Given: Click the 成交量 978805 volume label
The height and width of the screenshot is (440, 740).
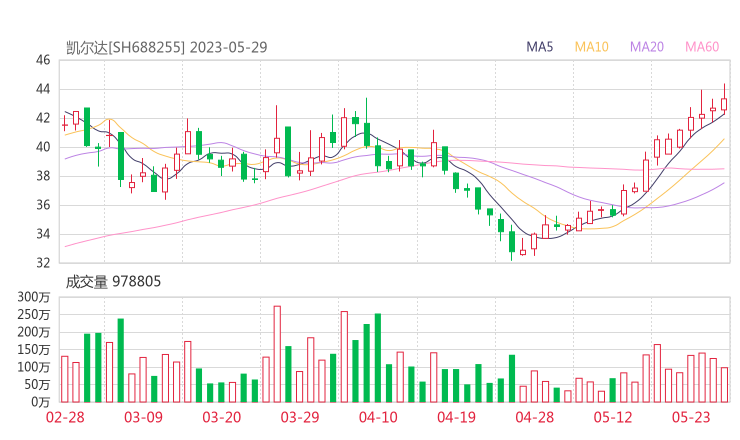Looking at the screenshot, I should [113, 282].
